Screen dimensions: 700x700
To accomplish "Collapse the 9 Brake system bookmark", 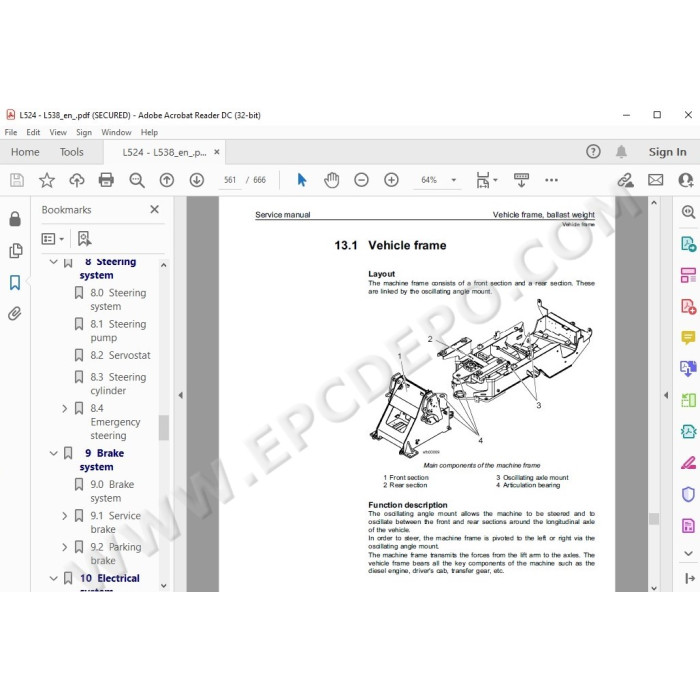I will click(x=54, y=454).
